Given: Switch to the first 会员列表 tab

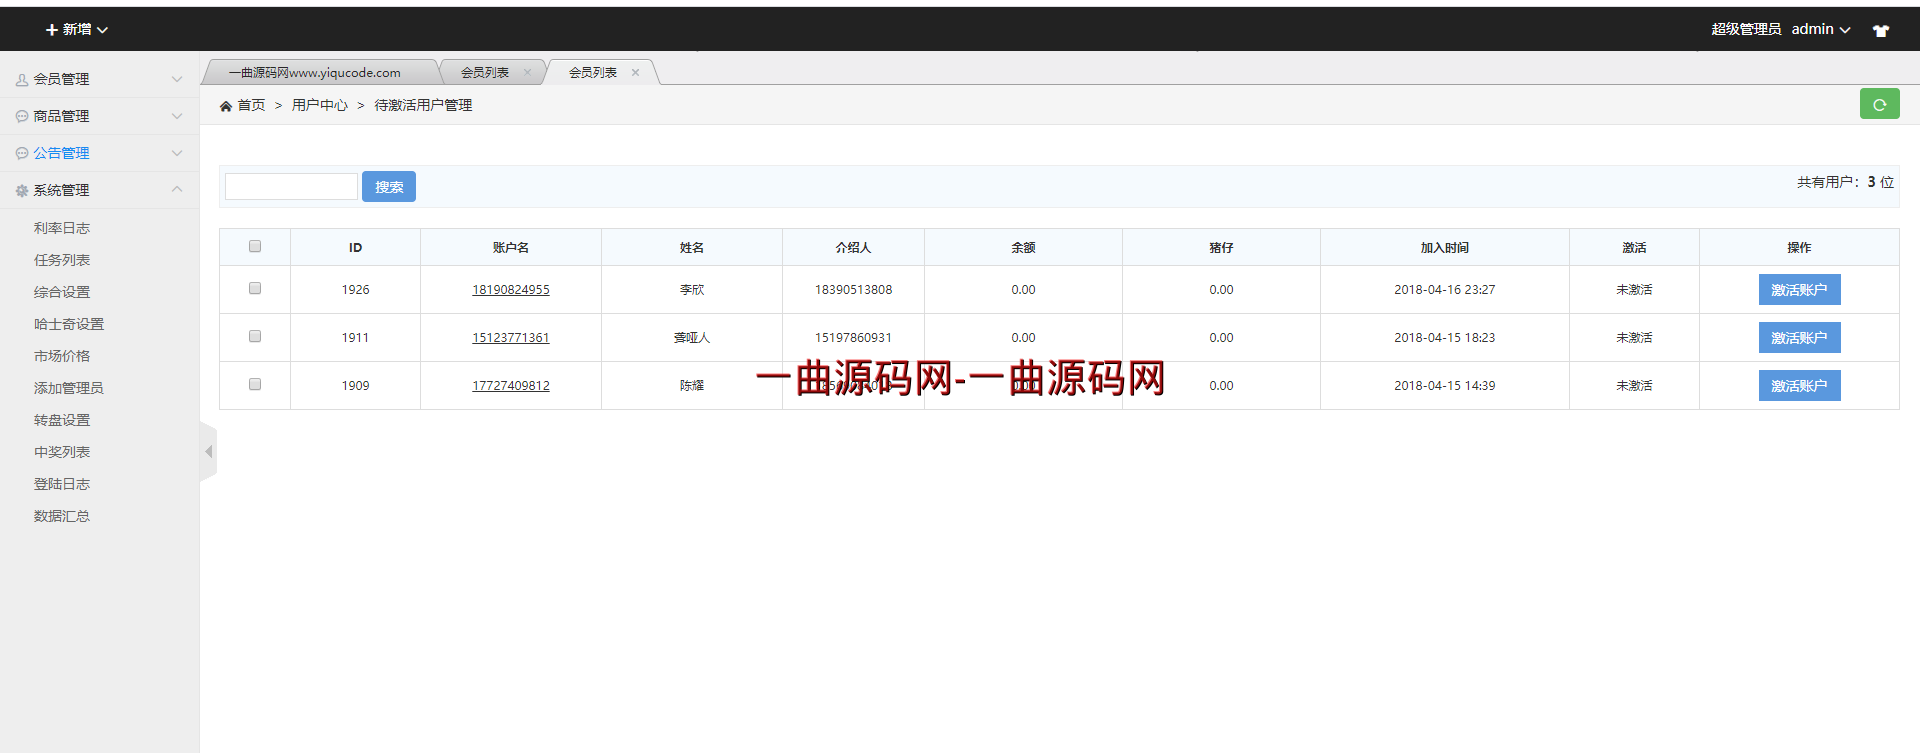Looking at the screenshot, I should coord(485,73).
